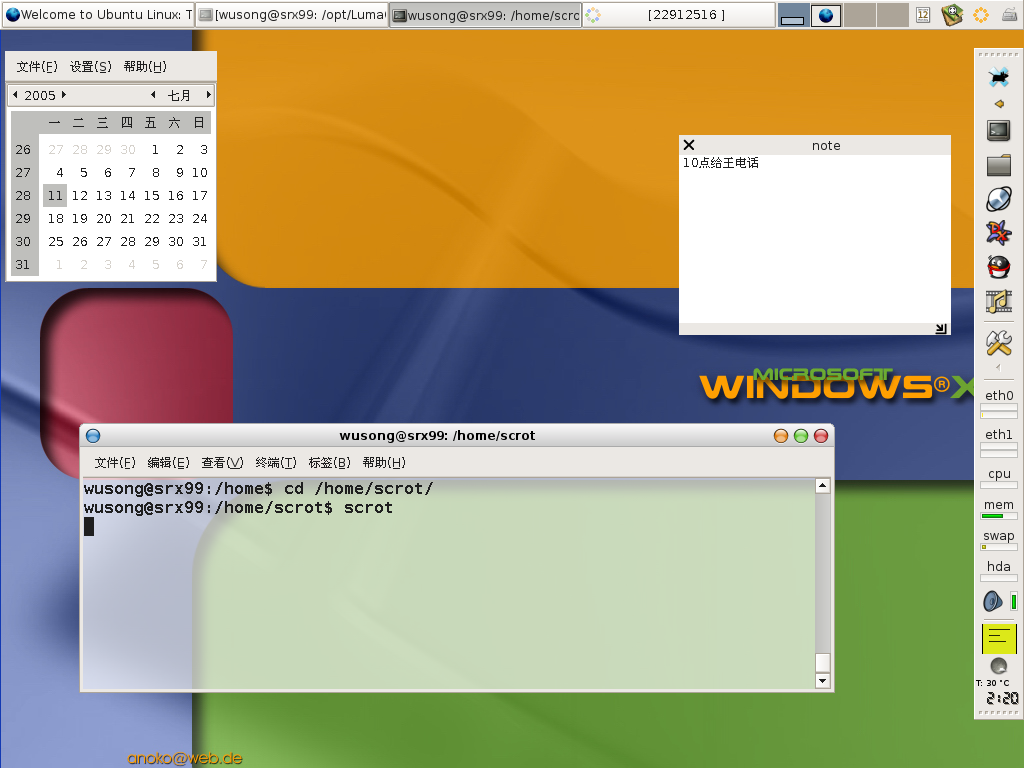Click terminal scrollbar down arrow
This screenshot has width=1024, height=768.
pos(823,680)
